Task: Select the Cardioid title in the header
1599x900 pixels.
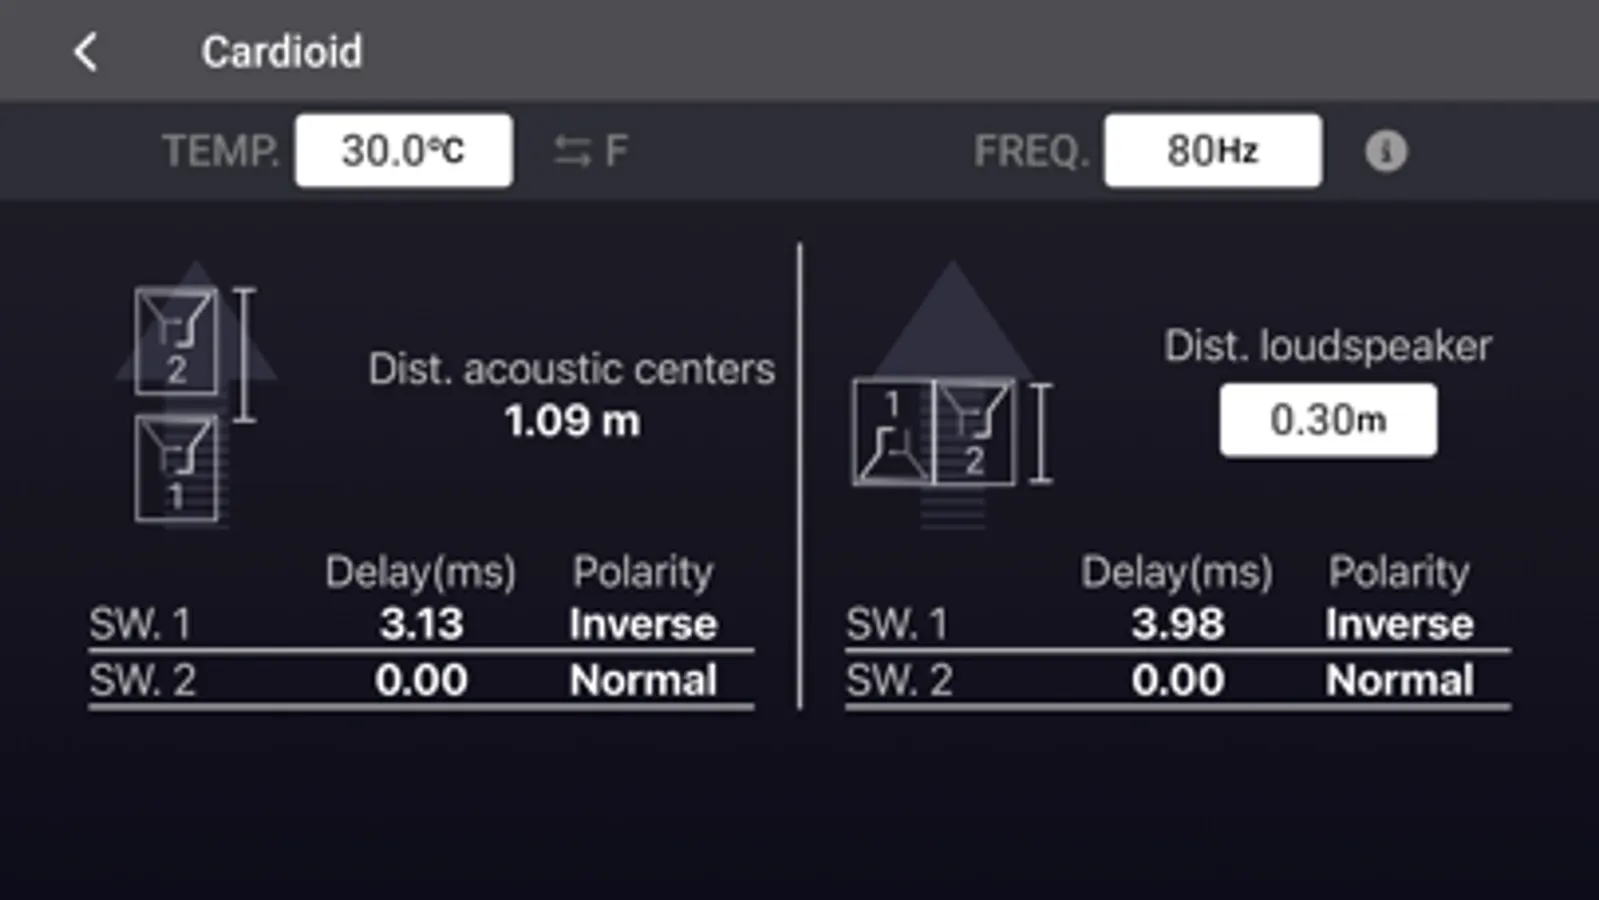Action: [x=282, y=51]
